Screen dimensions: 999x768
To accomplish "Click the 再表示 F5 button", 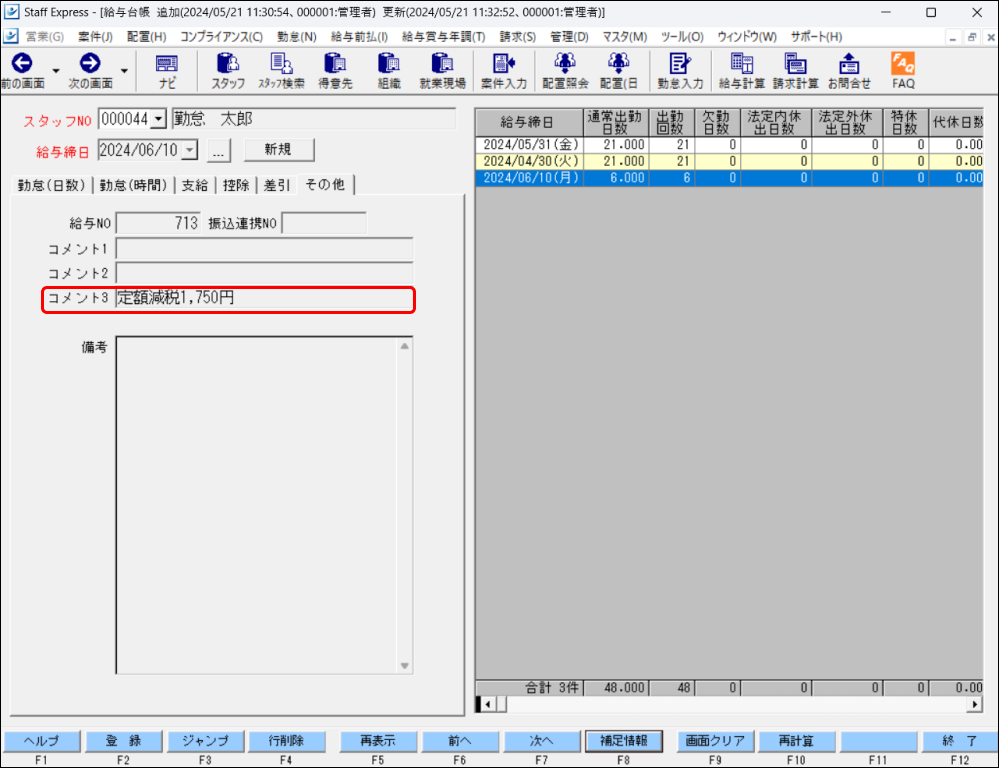I will tap(378, 741).
